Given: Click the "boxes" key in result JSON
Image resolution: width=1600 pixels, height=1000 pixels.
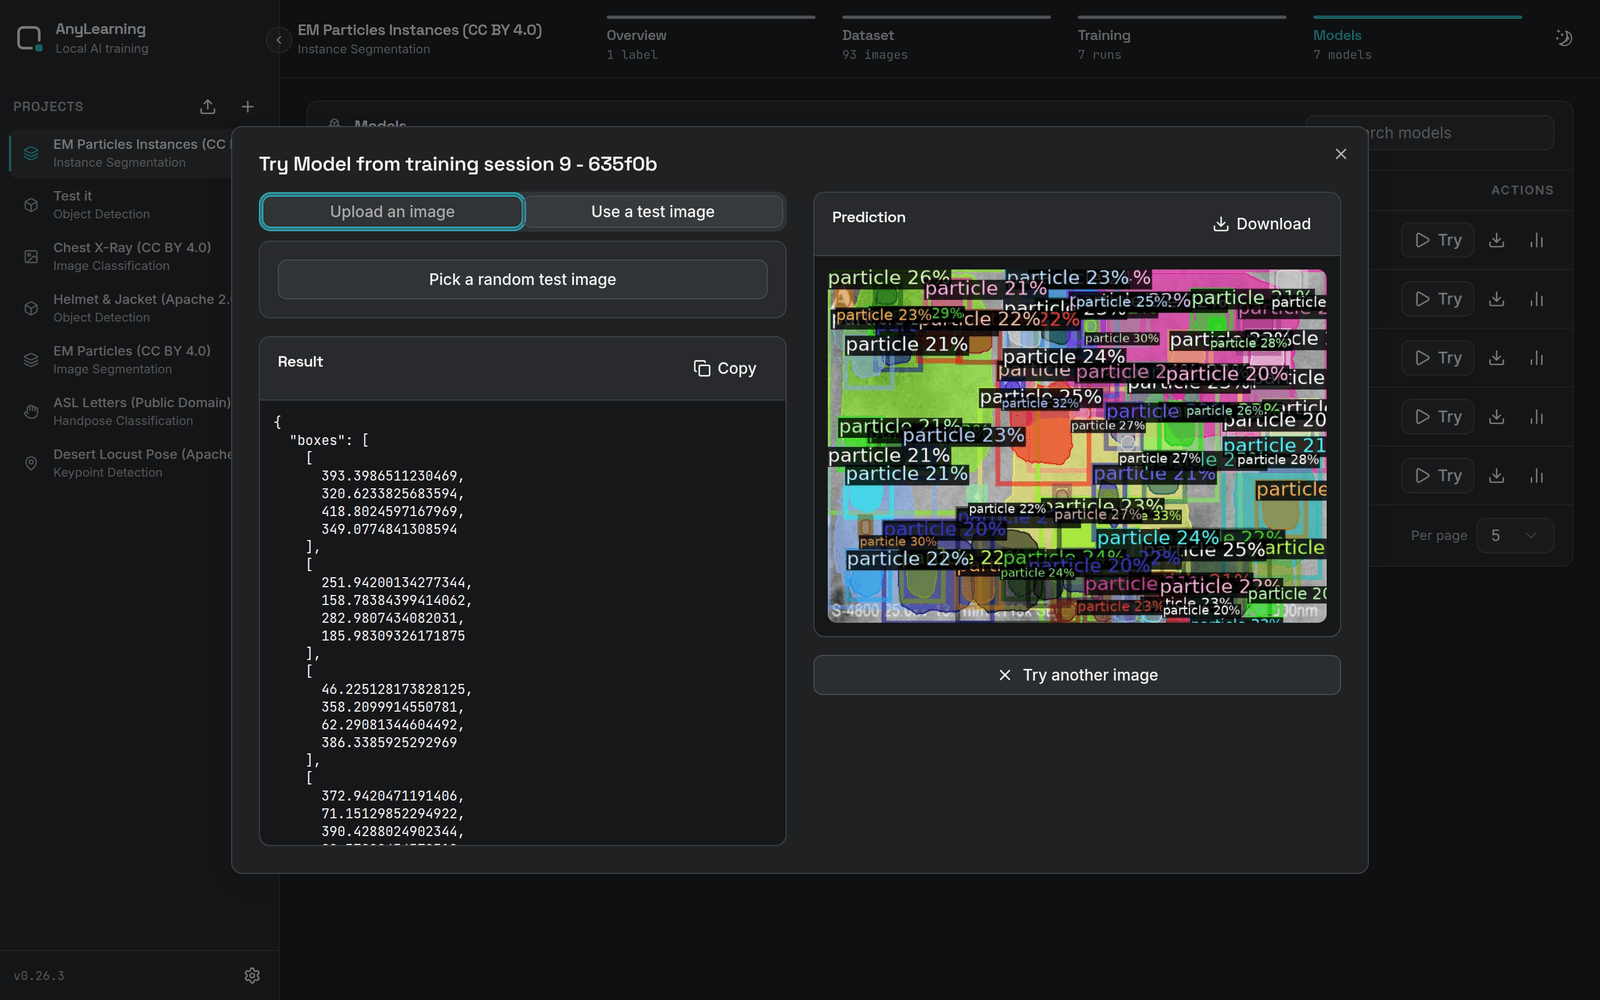Looking at the screenshot, I should click(317, 440).
